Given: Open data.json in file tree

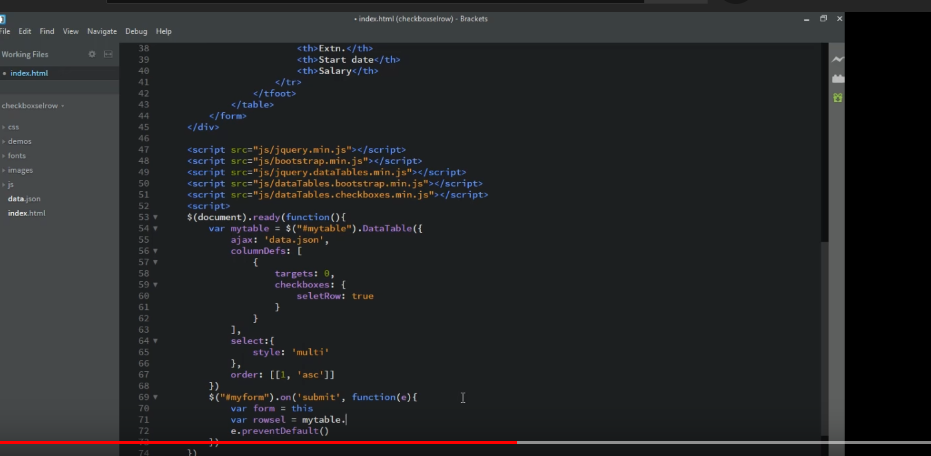Looking at the screenshot, I should point(24,198).
